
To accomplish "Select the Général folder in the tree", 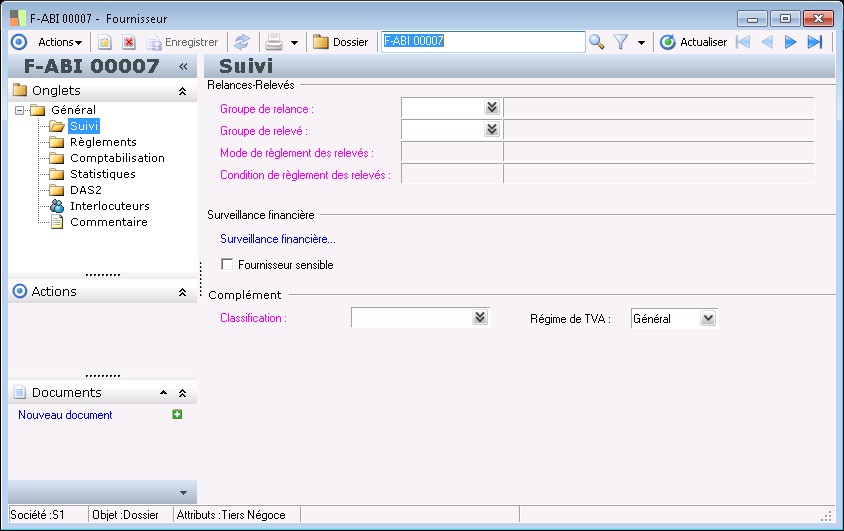I will click(x=73, y=110).
